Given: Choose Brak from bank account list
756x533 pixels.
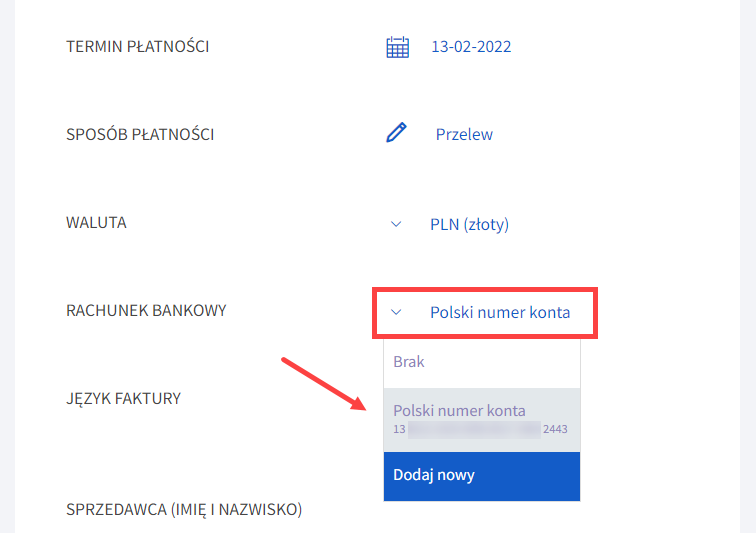Looking at the screenshot, I should (482, 362).
